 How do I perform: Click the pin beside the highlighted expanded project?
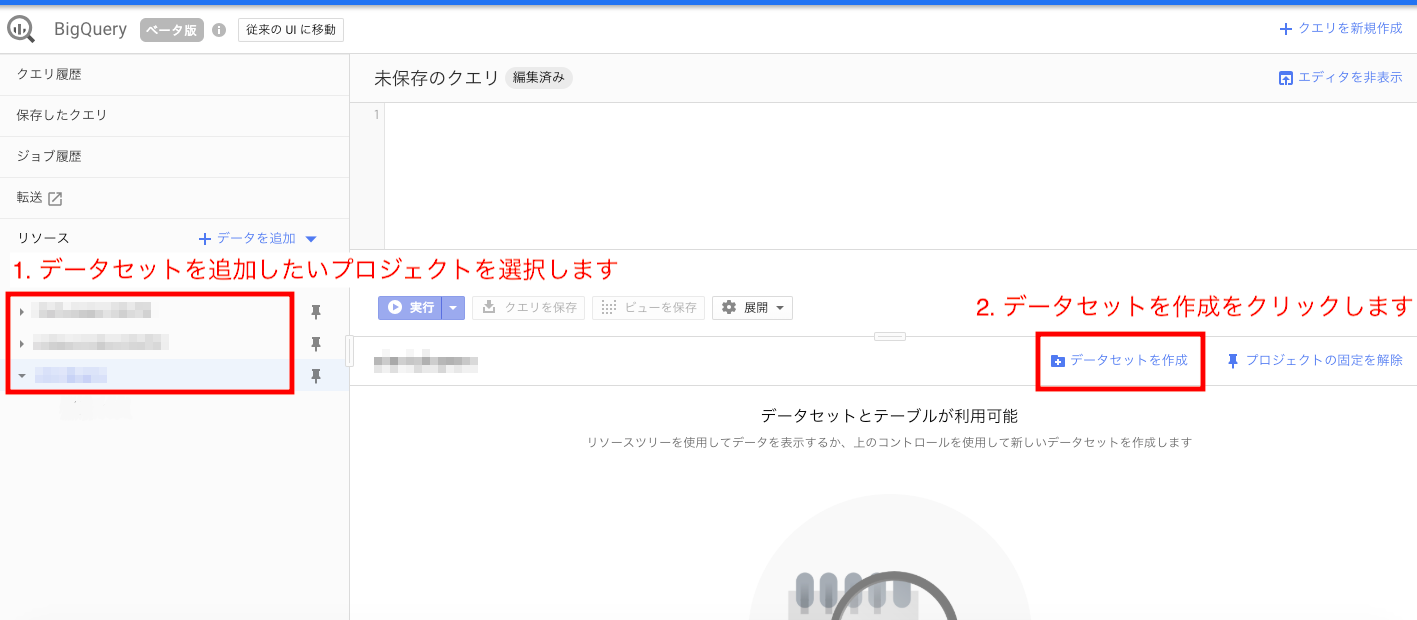click(316, 376)
